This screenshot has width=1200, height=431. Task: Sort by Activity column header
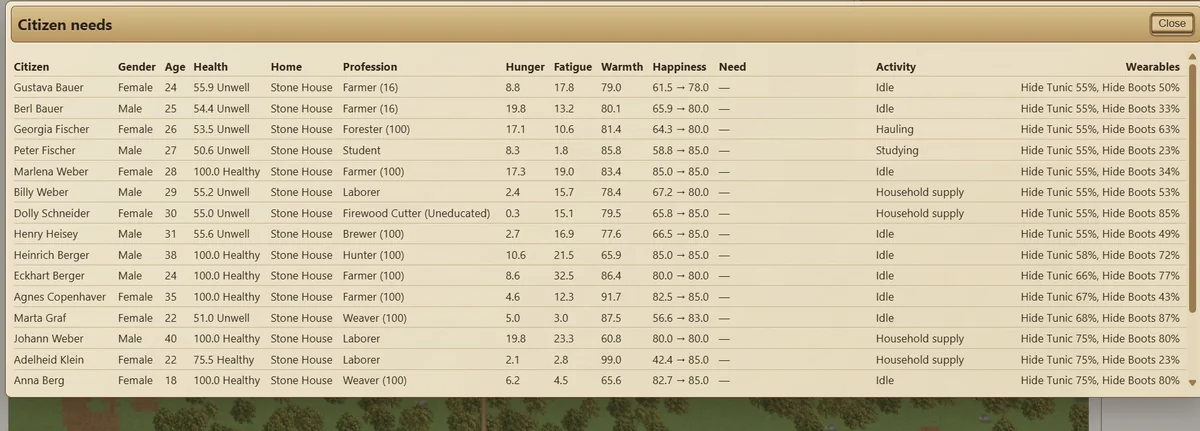[x=896, y=67]
